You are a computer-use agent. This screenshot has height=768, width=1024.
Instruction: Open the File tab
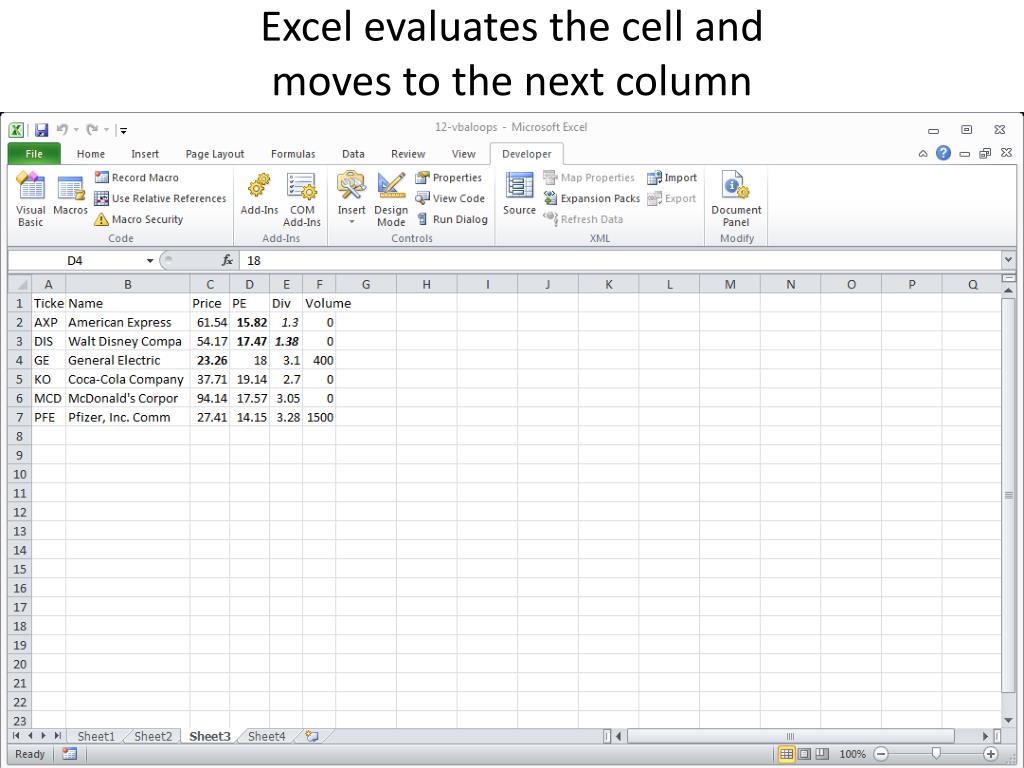(x=34, y=154)
